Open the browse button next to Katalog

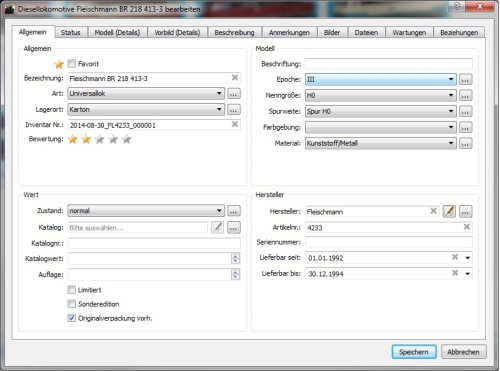click(234, 228)
